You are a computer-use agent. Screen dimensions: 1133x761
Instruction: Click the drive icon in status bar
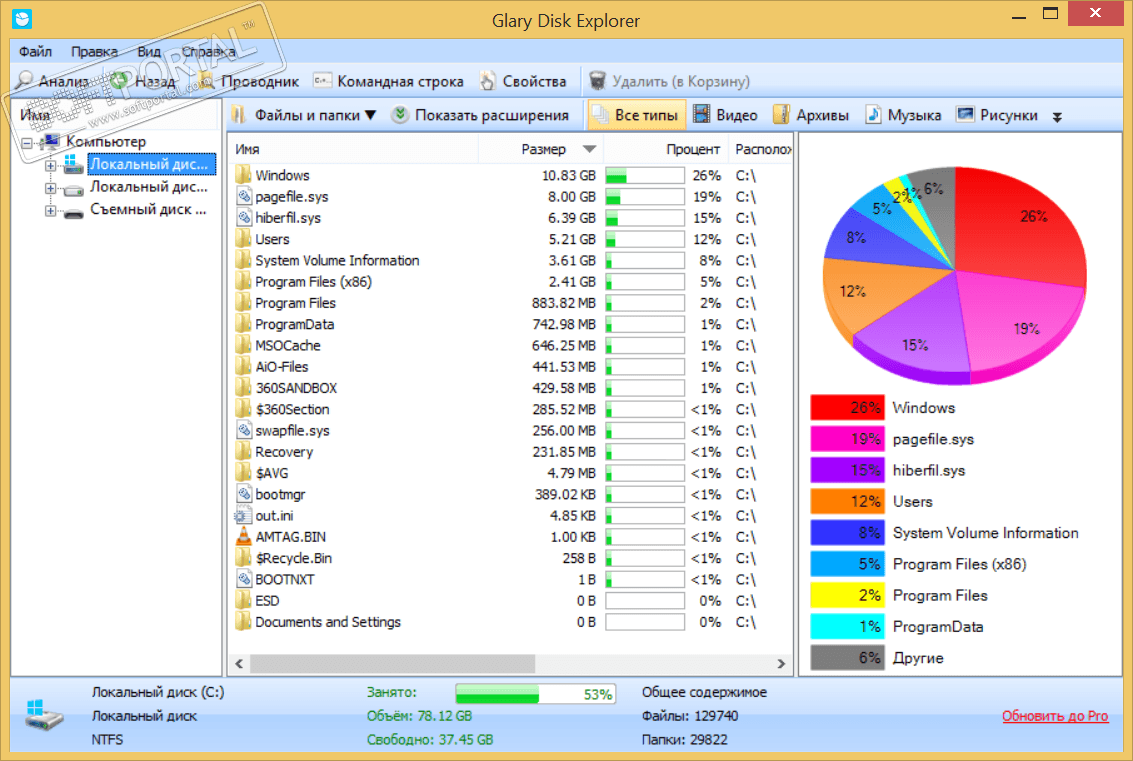44,715
